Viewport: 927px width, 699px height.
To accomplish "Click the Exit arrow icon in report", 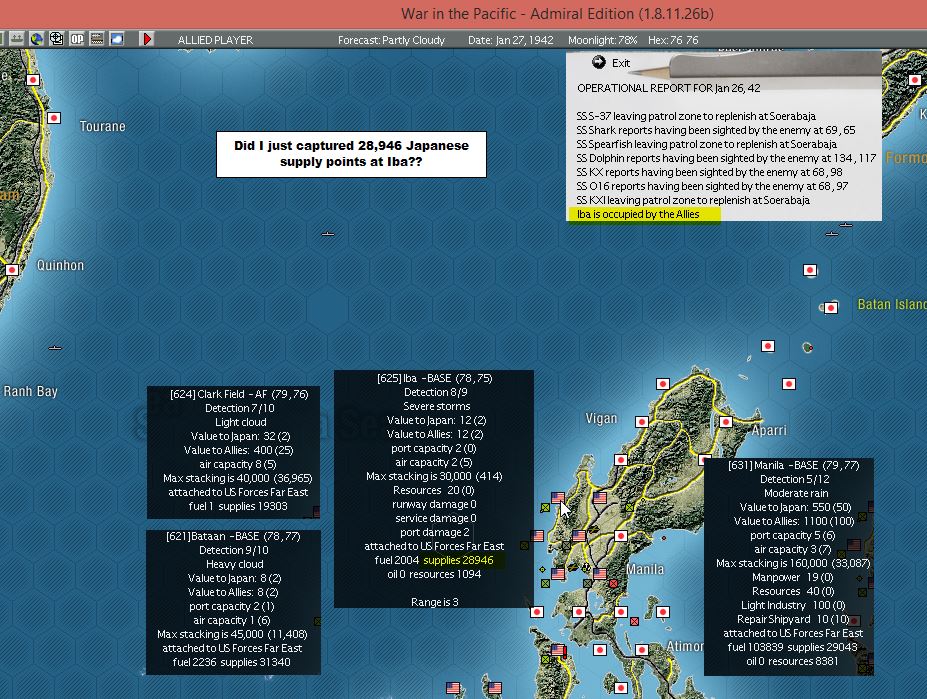I will pyautogui.click(x=598, y=62).
